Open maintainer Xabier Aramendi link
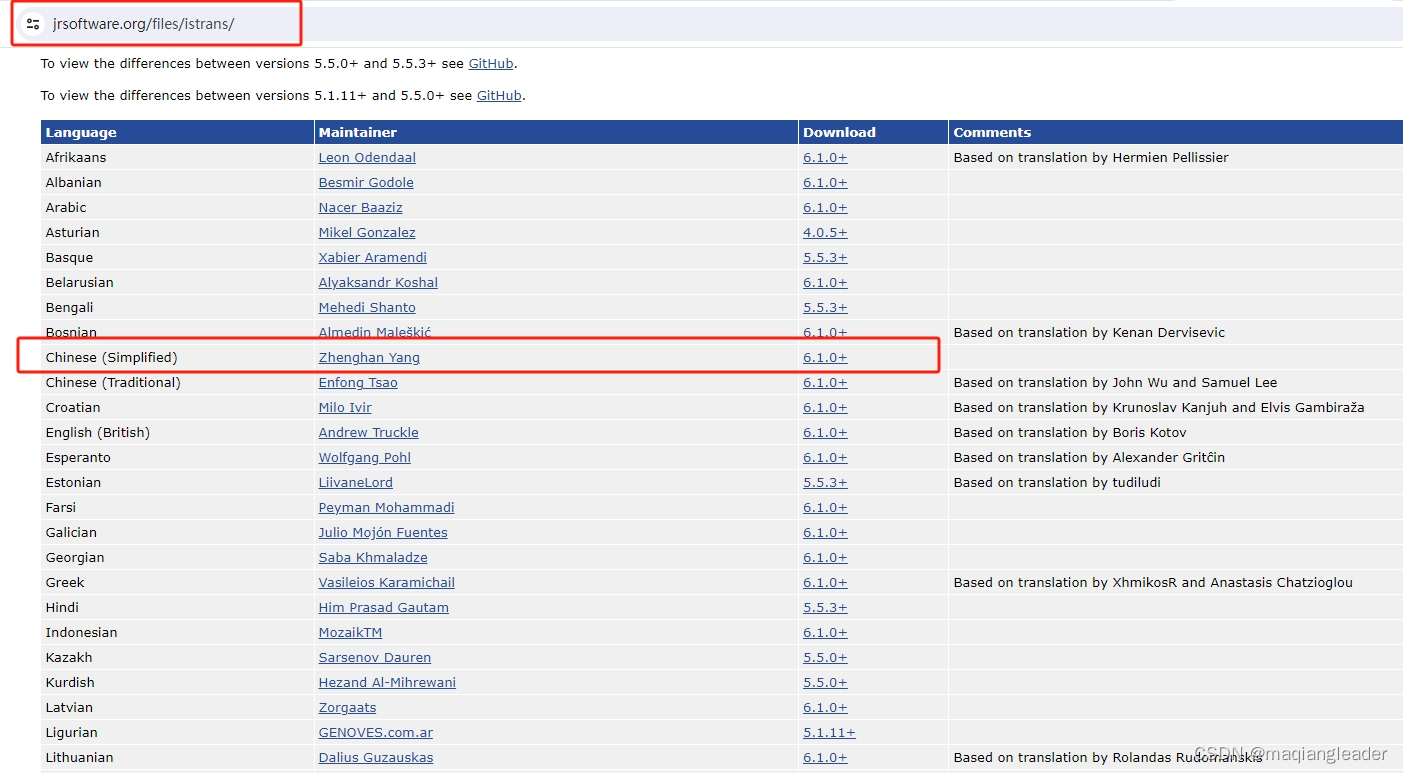The height and width of the screenshot is (773, 1403). (x=373, y=257)
